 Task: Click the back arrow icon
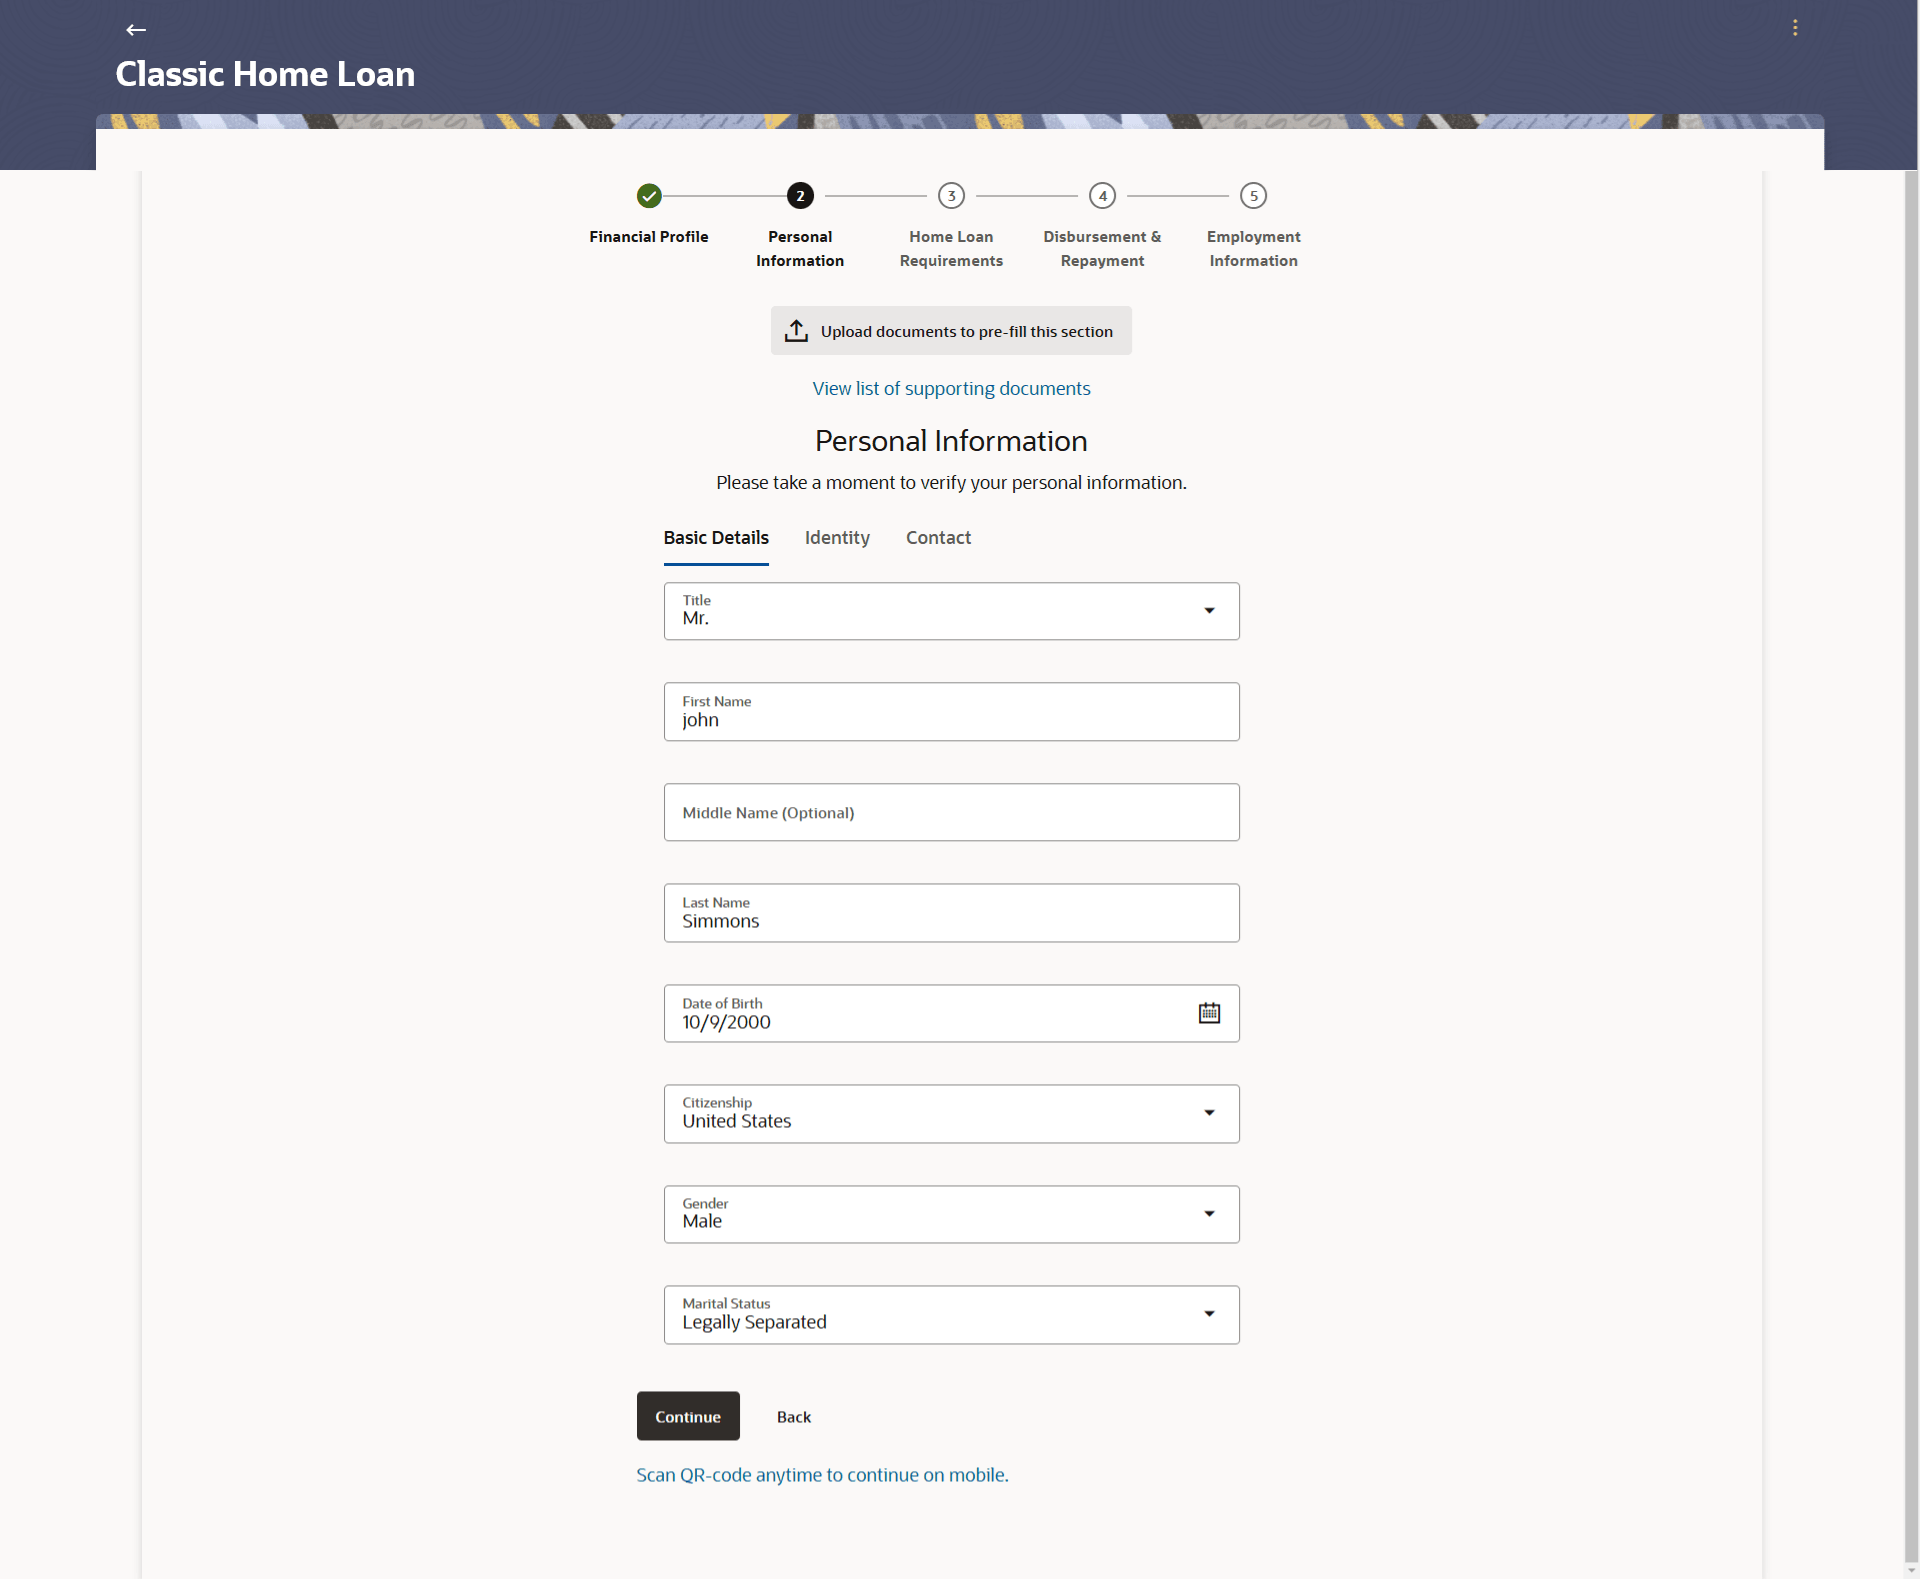pyautogui.click(x=136, y=30)
